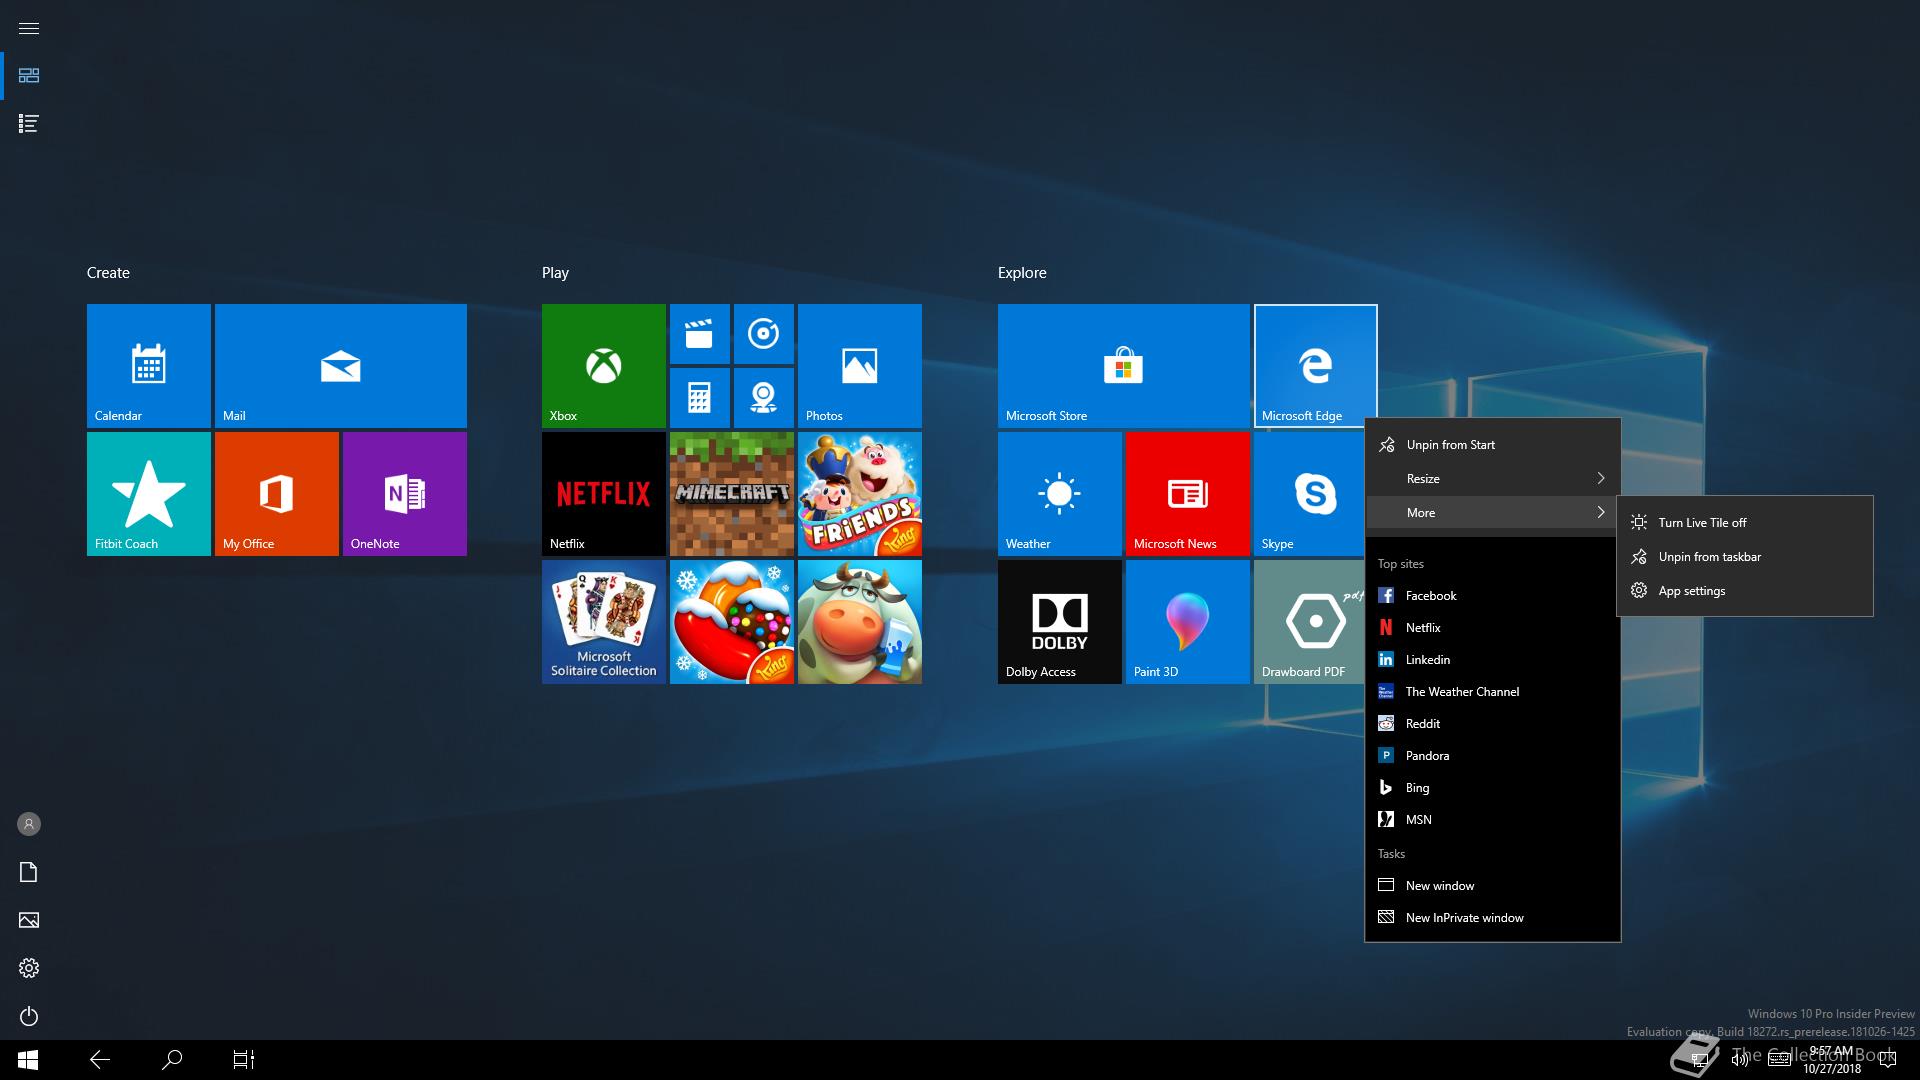Launch the Minecraft tile
Viewport: 1920px width, 1080px height.
click(732, 494)
